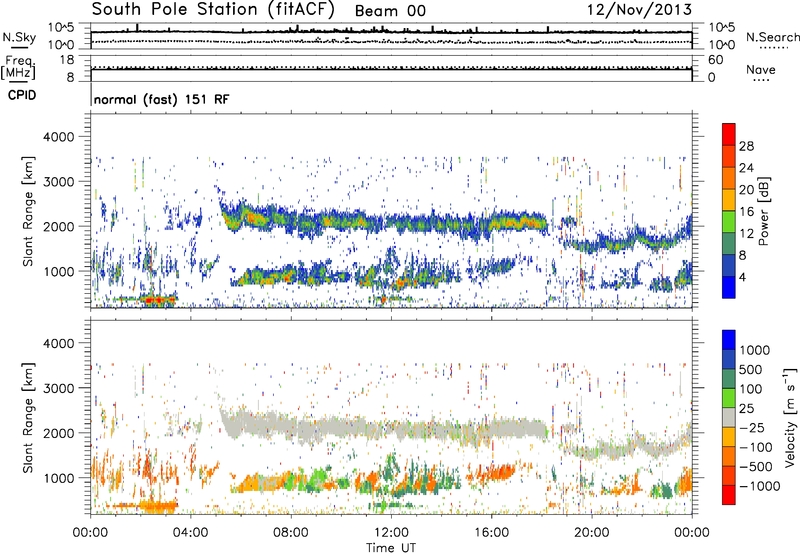Click the 'N.Search' legend label

coord(772,37)
